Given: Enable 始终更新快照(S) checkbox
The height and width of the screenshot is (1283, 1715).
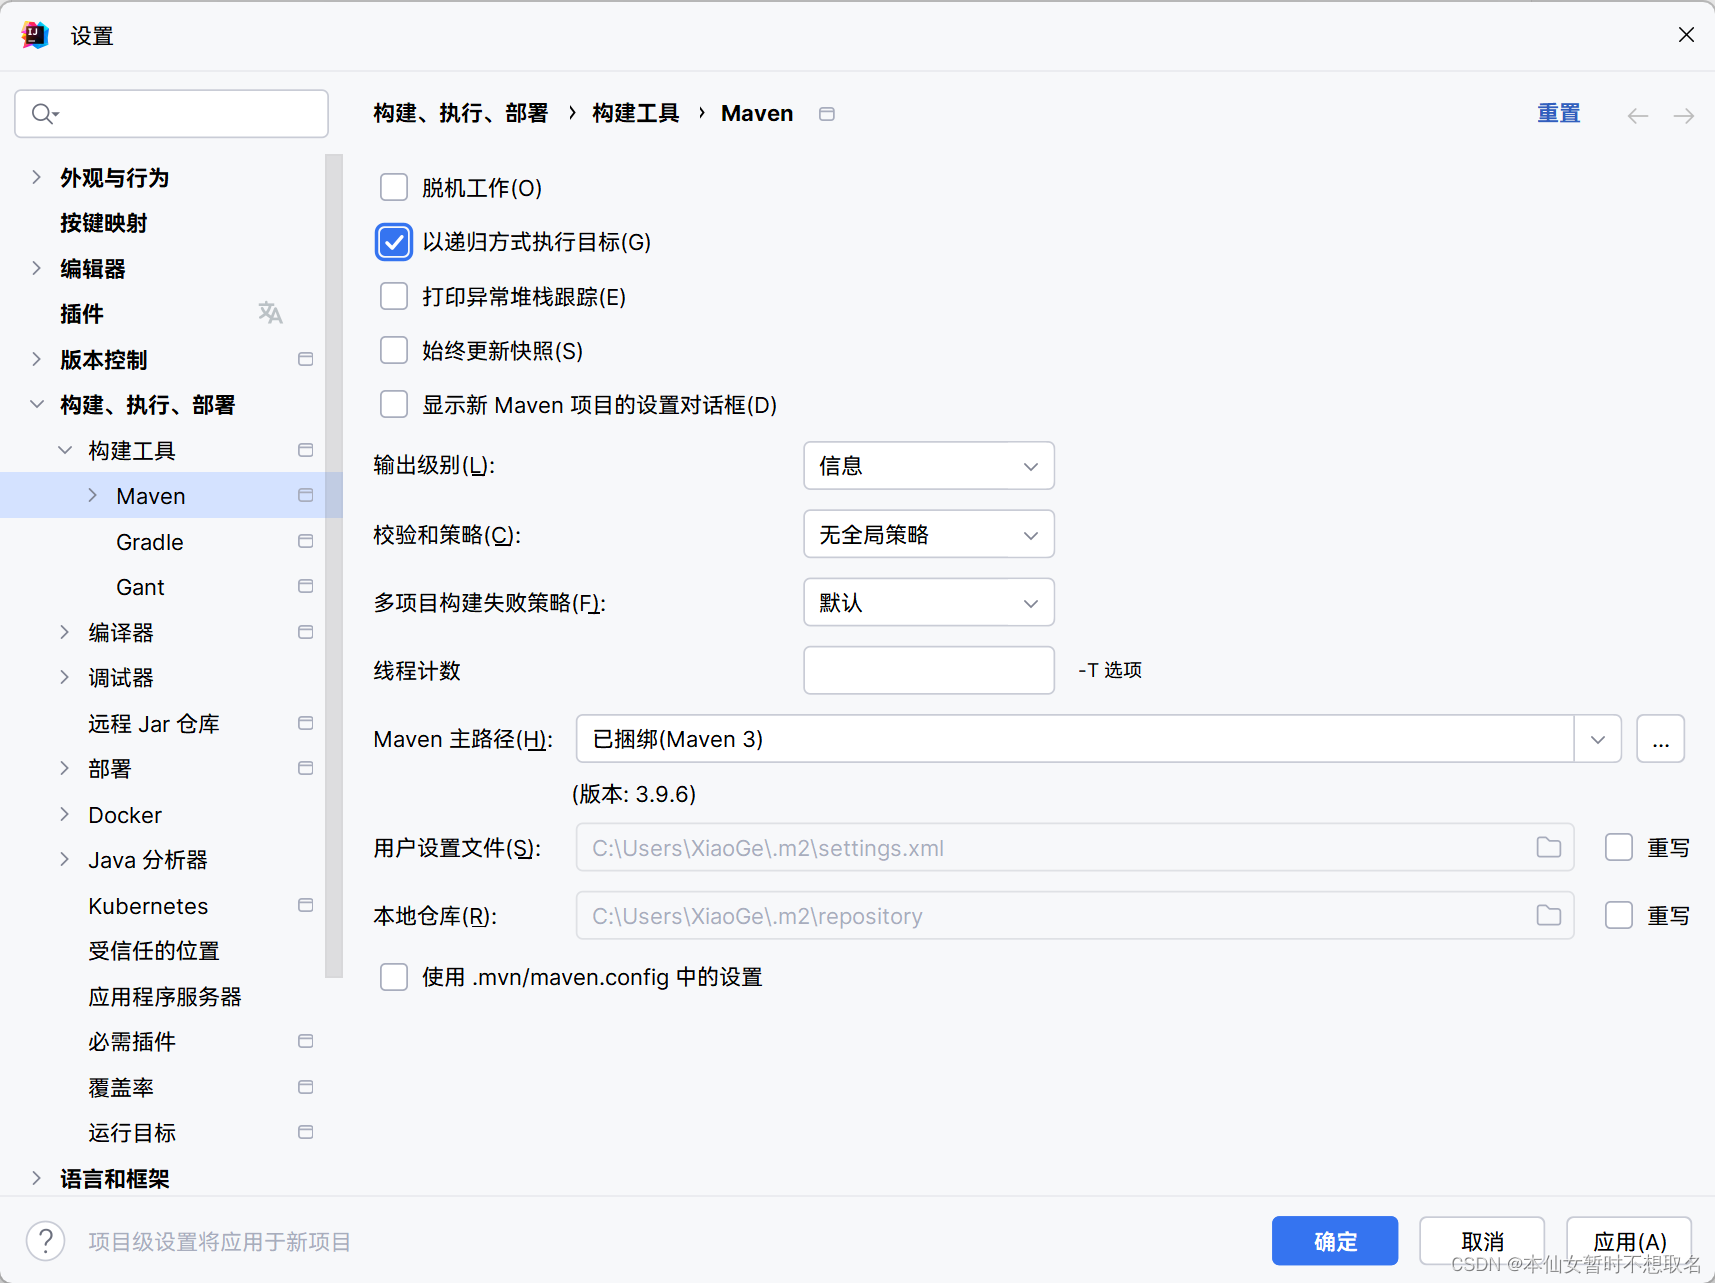Looking at the screenshot, I should (394, 350).
